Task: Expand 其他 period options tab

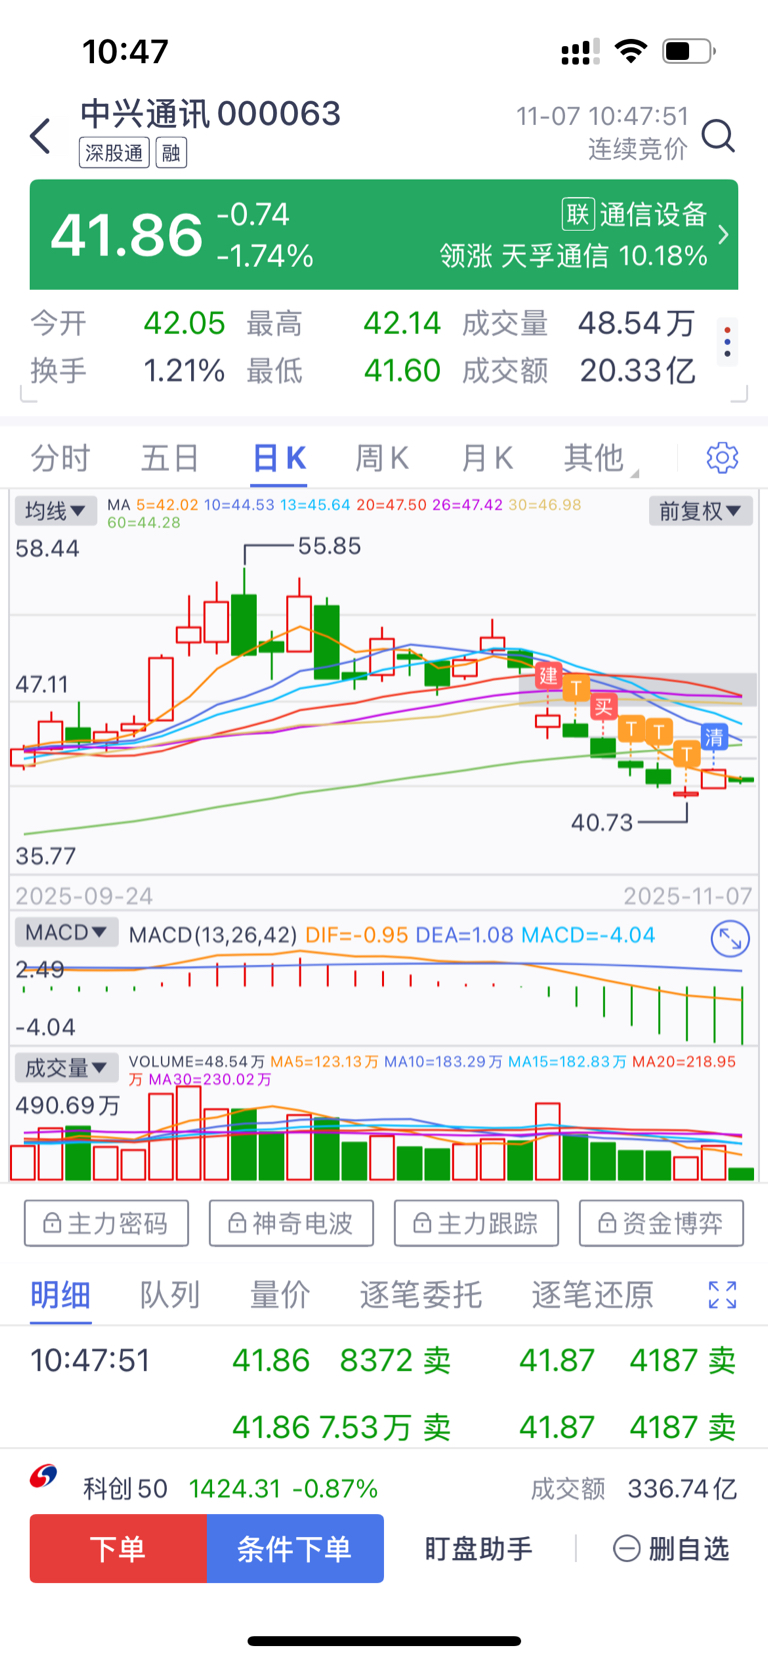Action: click(x=600, y=458)
